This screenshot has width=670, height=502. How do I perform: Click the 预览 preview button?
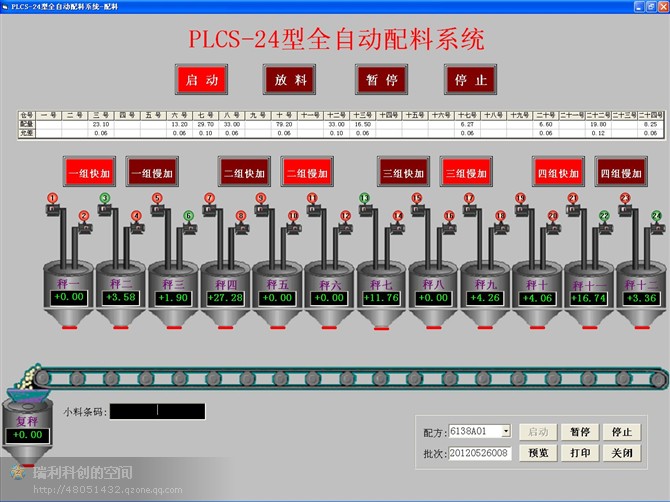[x=538, y=453]
